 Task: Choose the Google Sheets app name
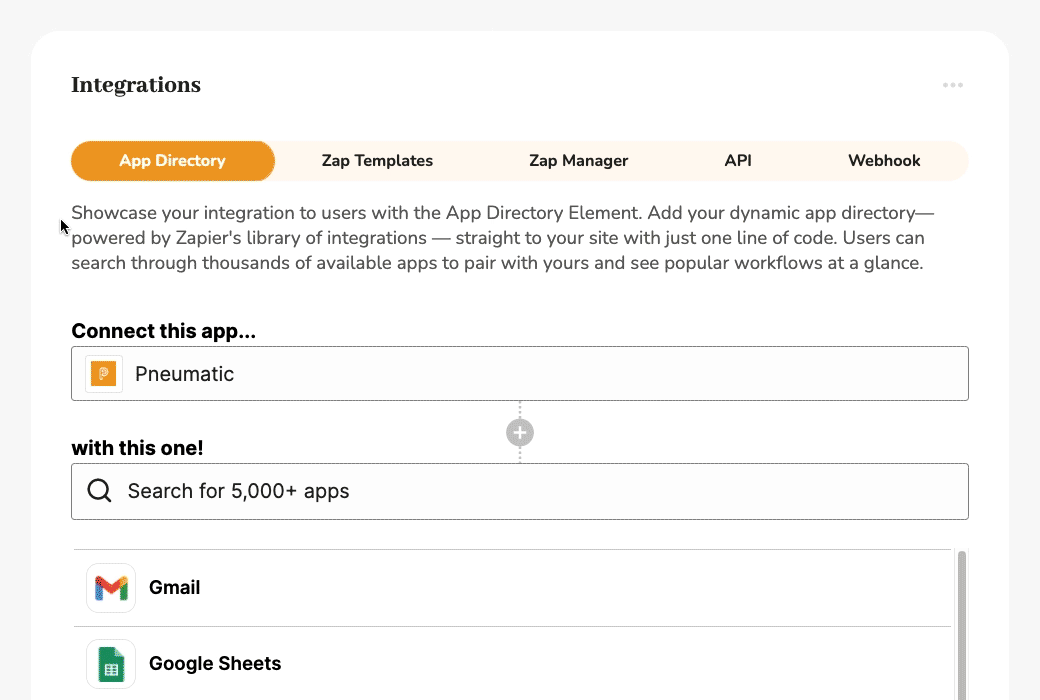(215, 664)
